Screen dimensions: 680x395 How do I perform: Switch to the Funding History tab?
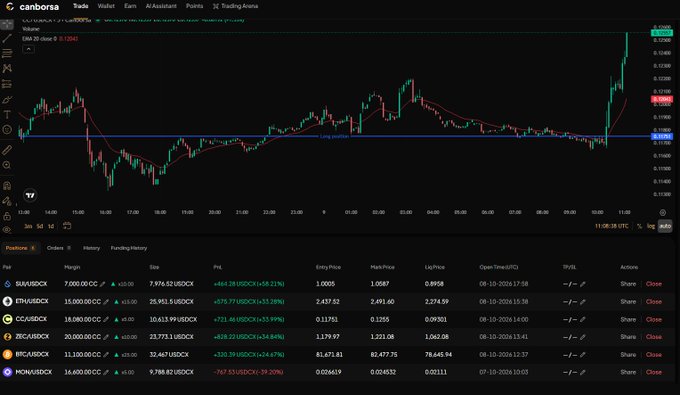[x=129, y=248]
